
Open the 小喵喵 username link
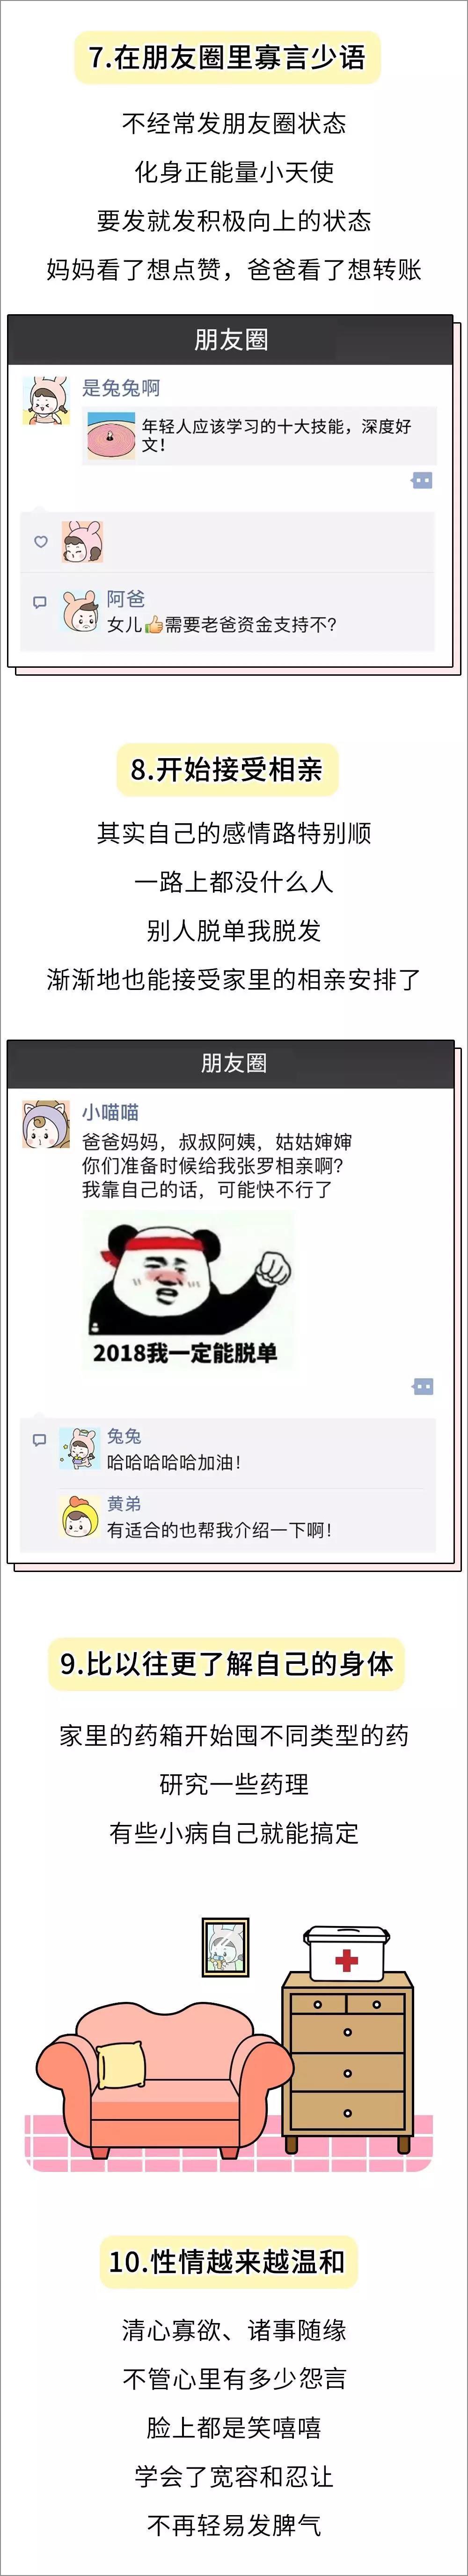tap(110, 1112)
